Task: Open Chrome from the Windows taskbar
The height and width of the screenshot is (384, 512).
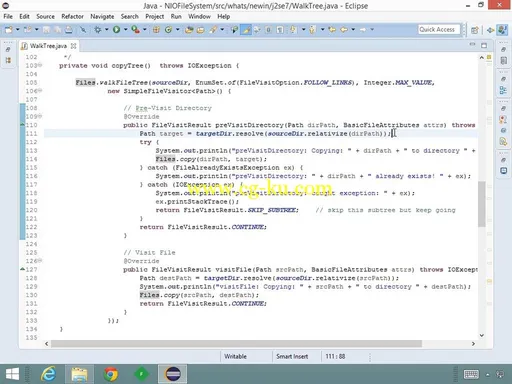Action: [x=111, y=374]
